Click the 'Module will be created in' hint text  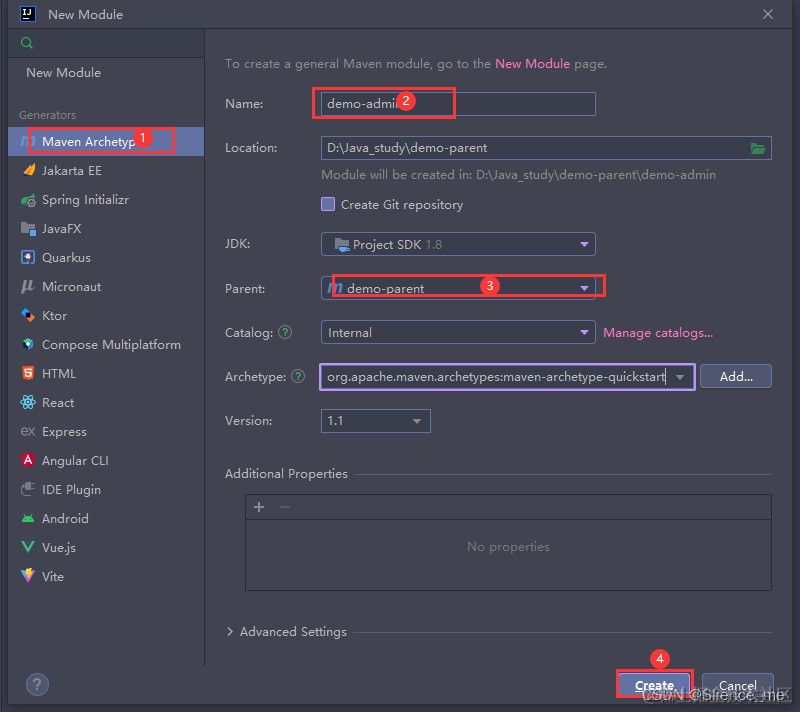tap(518, 175)
